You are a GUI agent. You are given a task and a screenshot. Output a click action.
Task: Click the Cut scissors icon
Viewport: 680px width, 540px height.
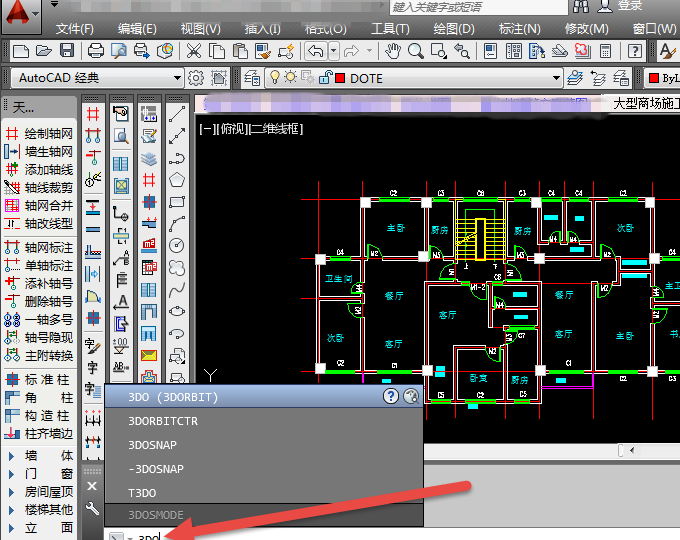tap(193, 51)
